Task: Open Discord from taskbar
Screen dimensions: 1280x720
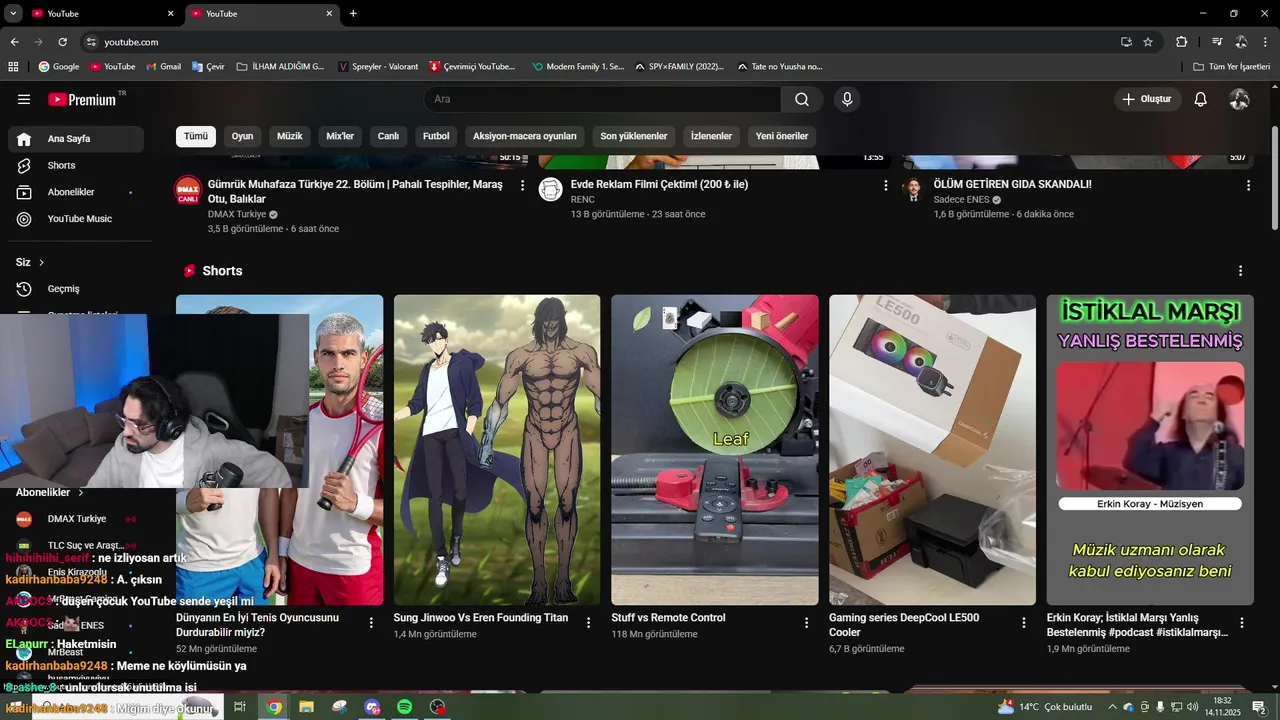Action: 372,707
